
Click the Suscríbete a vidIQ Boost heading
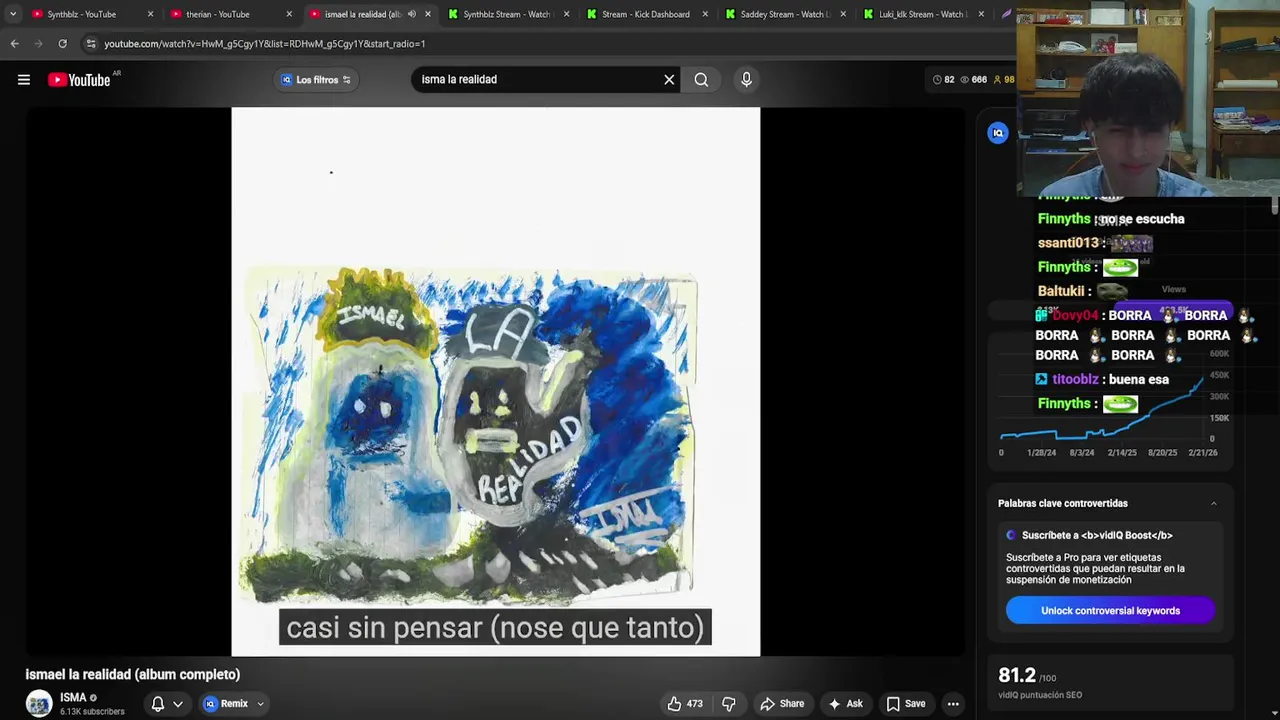click(1097, 535)
